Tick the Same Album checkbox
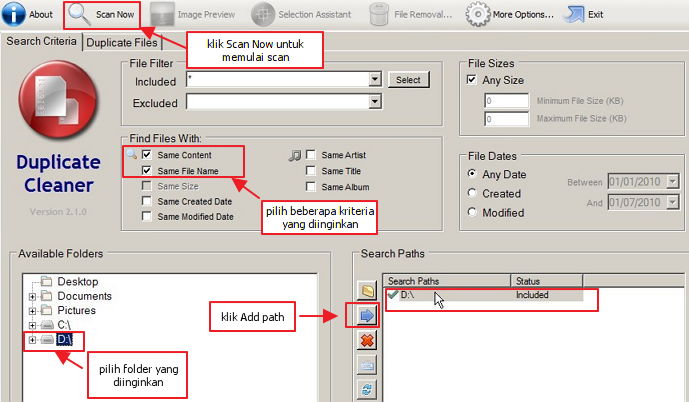 (311, 187)
